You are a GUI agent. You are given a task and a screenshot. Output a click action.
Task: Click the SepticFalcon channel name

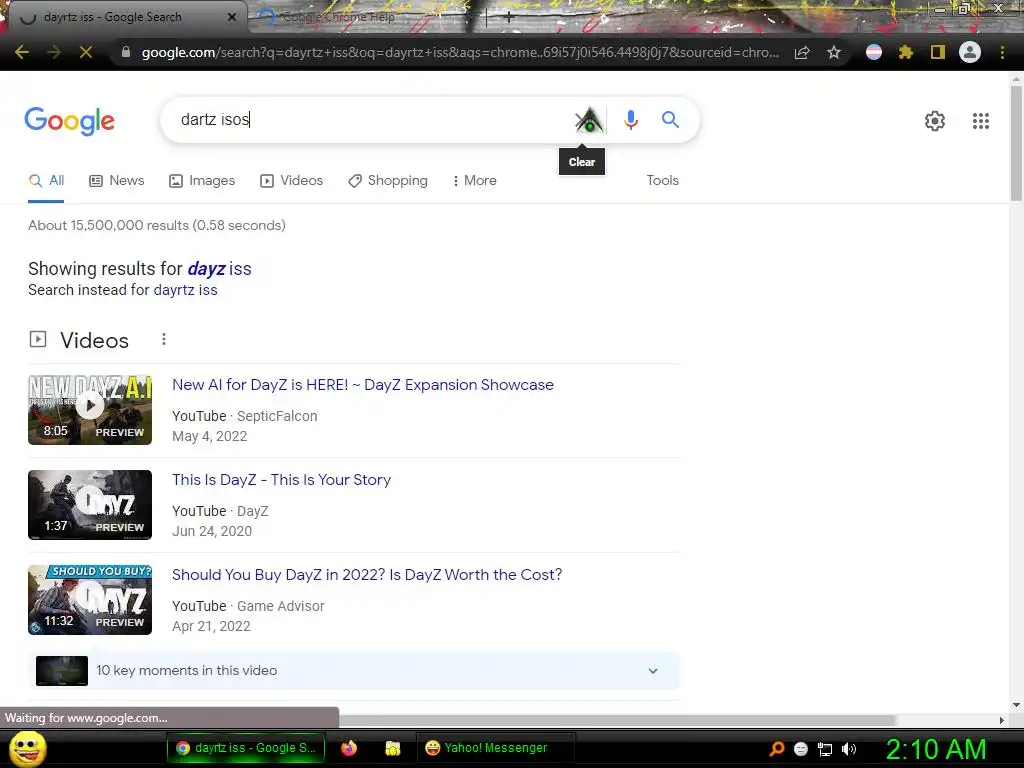pyautogui.click(x=277, y=416)
